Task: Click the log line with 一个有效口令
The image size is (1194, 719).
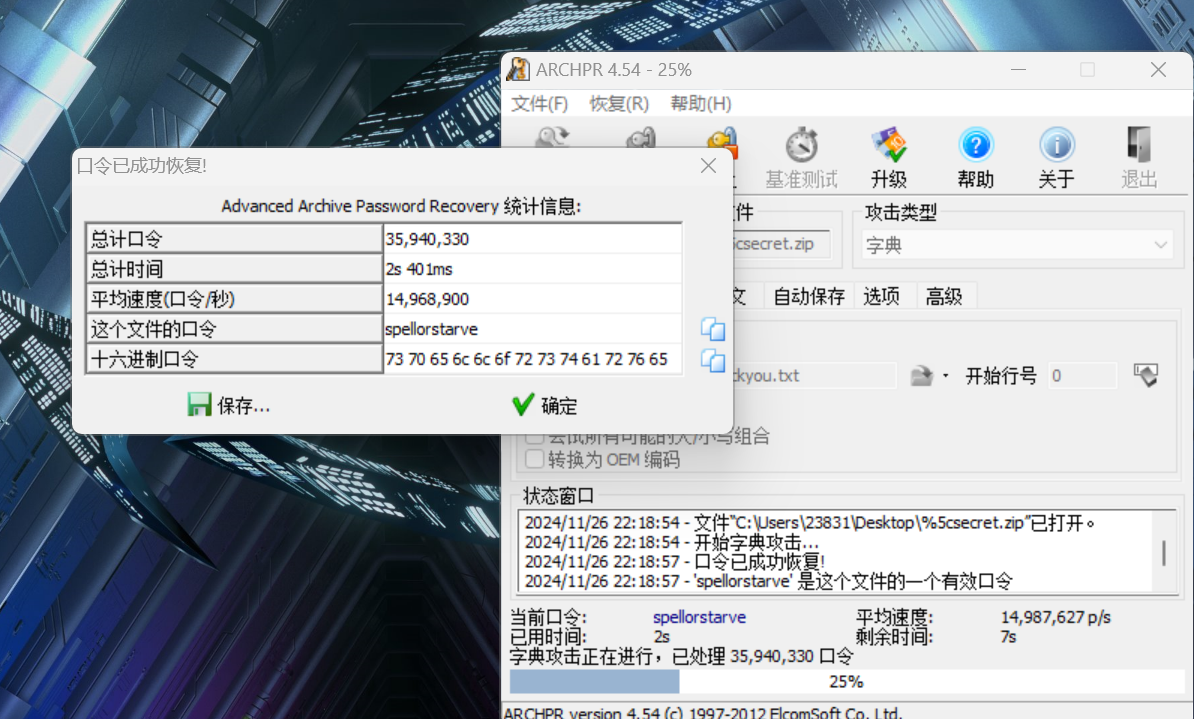Action: coord(768,582)
